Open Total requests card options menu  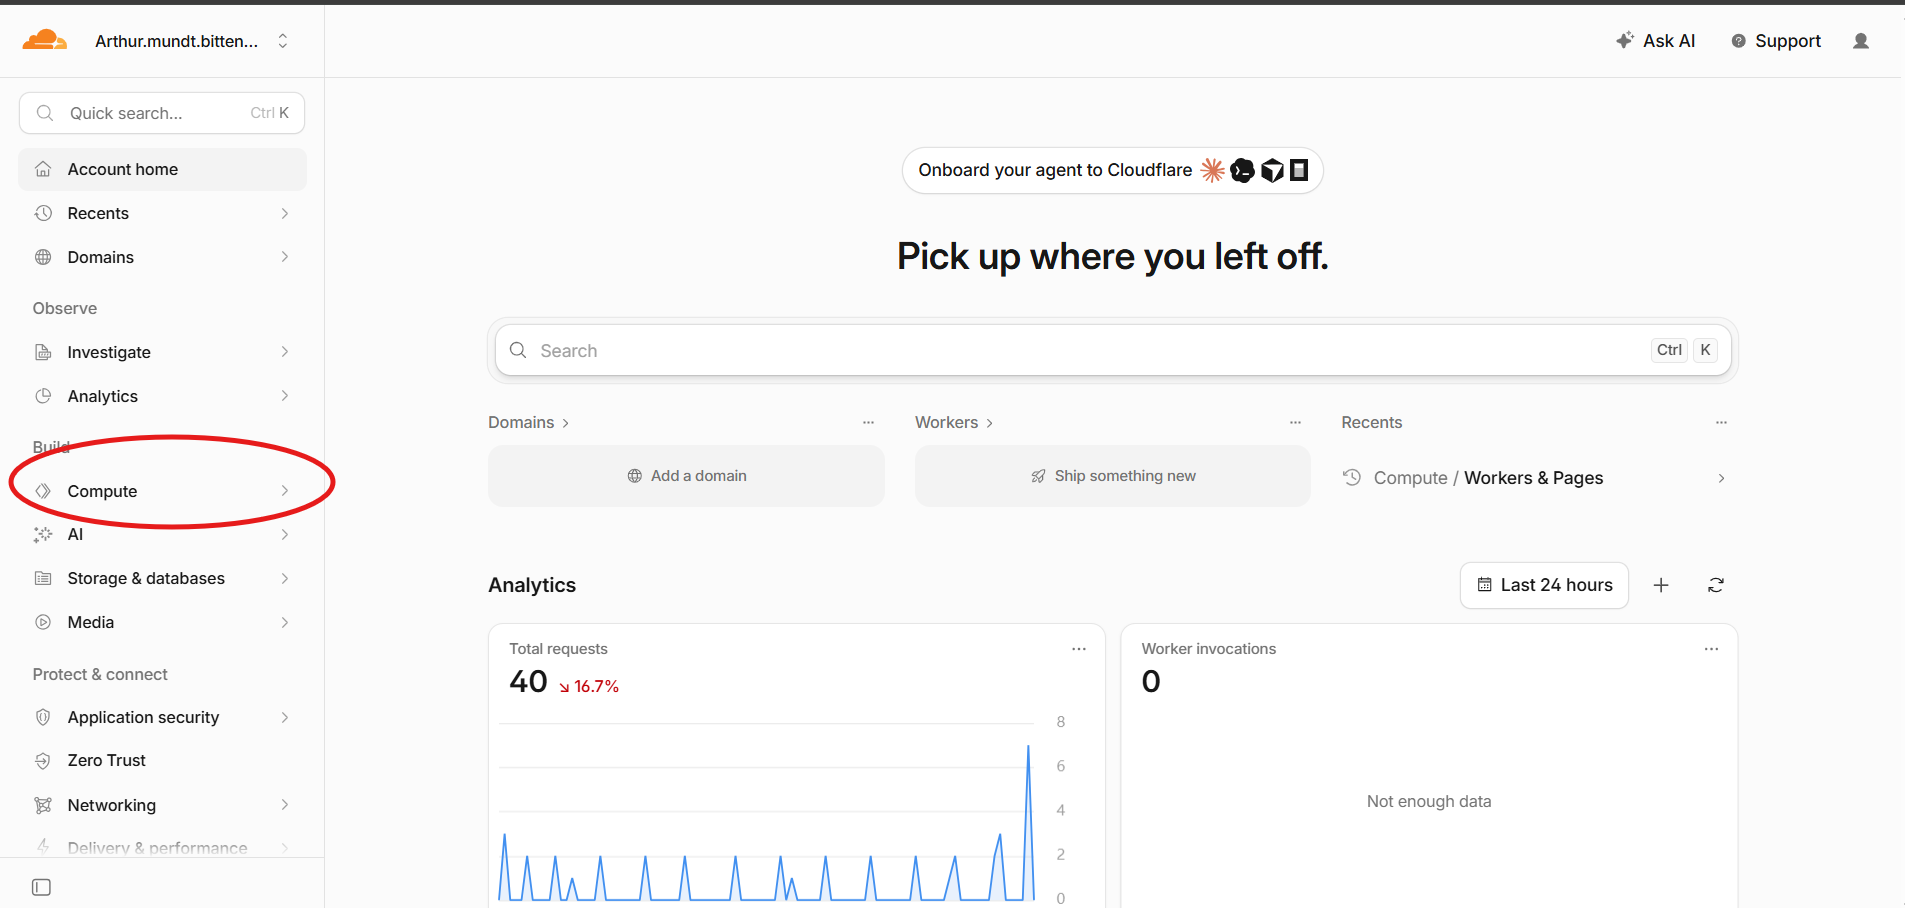(x=1079, y=649)
